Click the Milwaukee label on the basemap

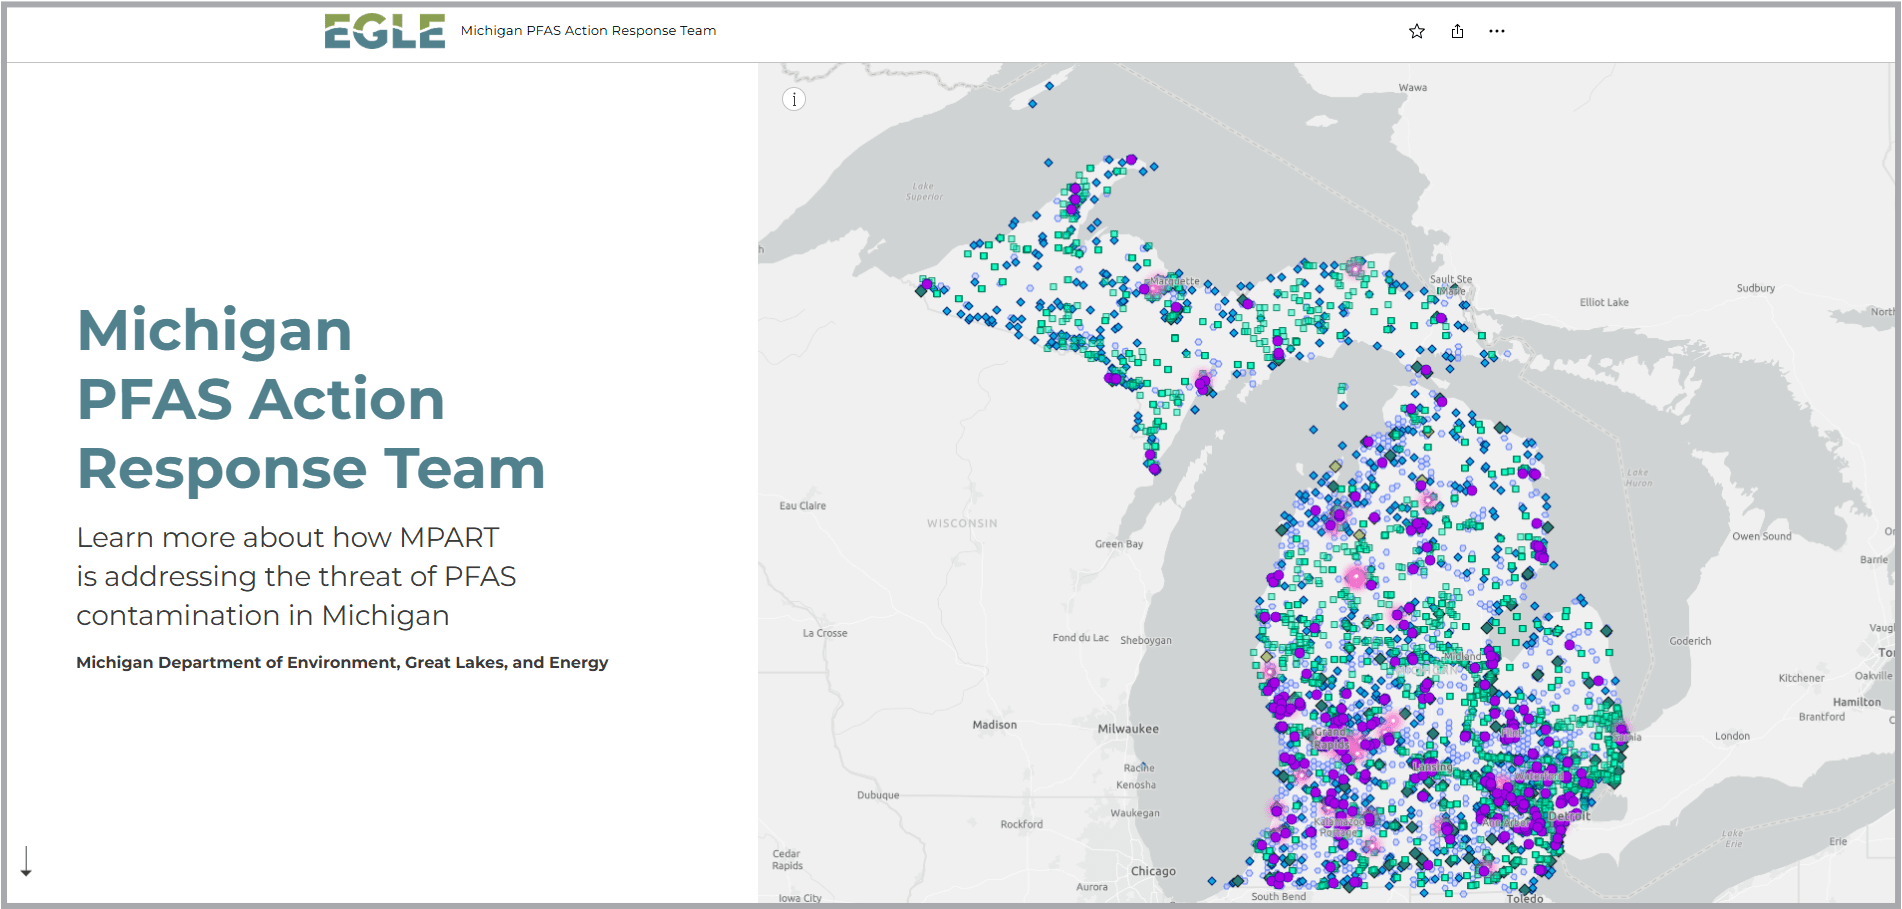point(1131,729)
